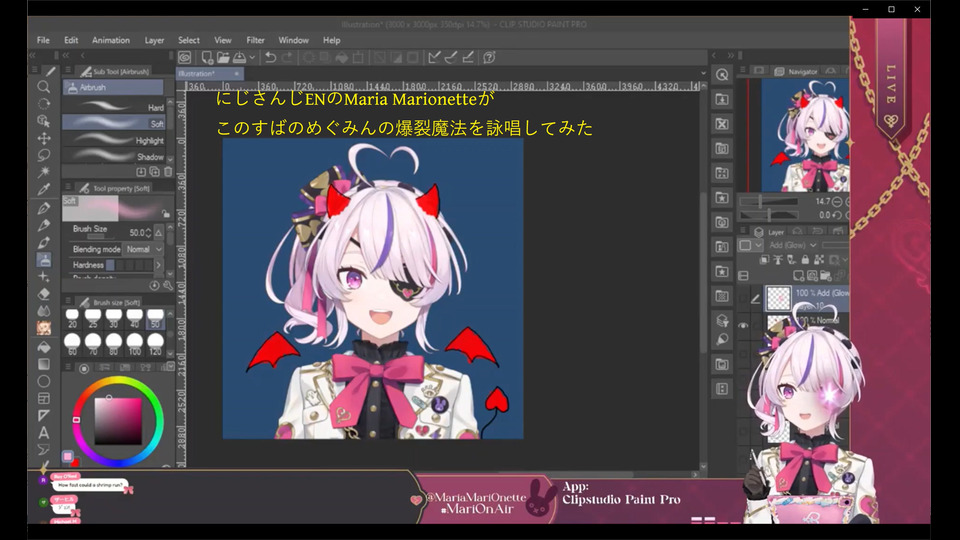Select the Lasso selection tool
960x540 pixels.
(x=43, y=155)
